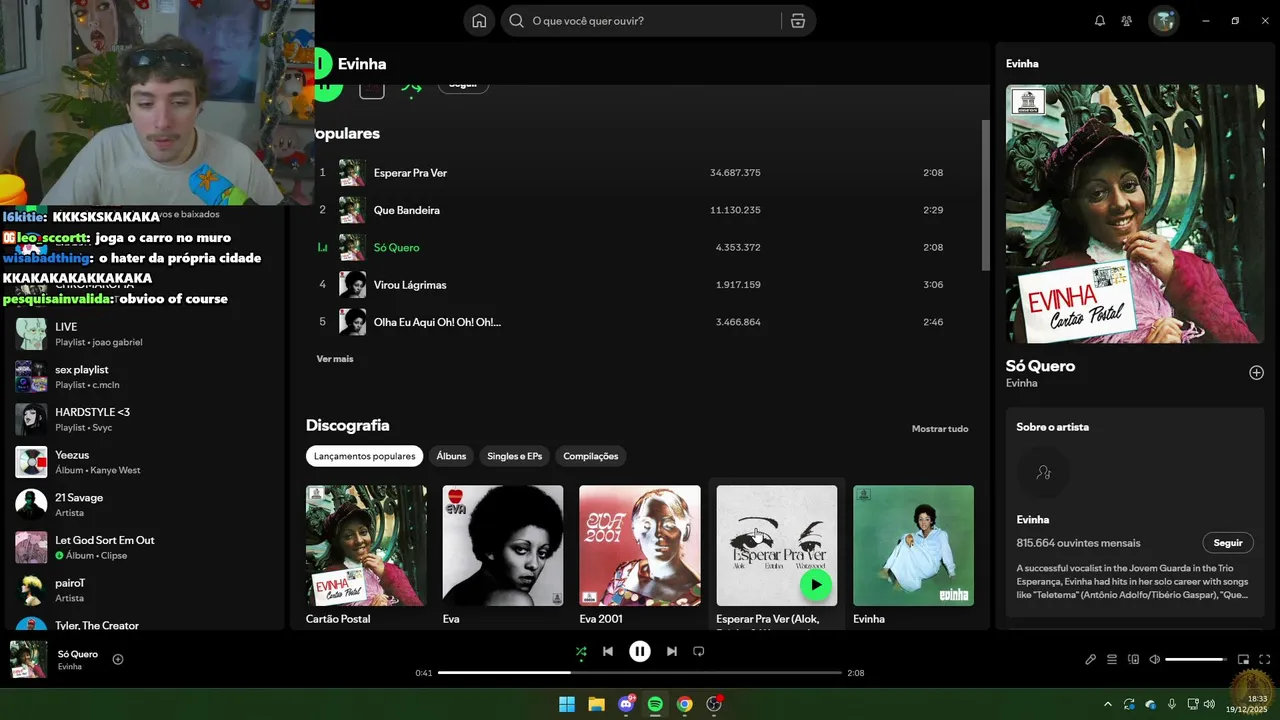Mute audio with the speaker icon
The image size is (1280, 720).
(x=1154, y=659)
